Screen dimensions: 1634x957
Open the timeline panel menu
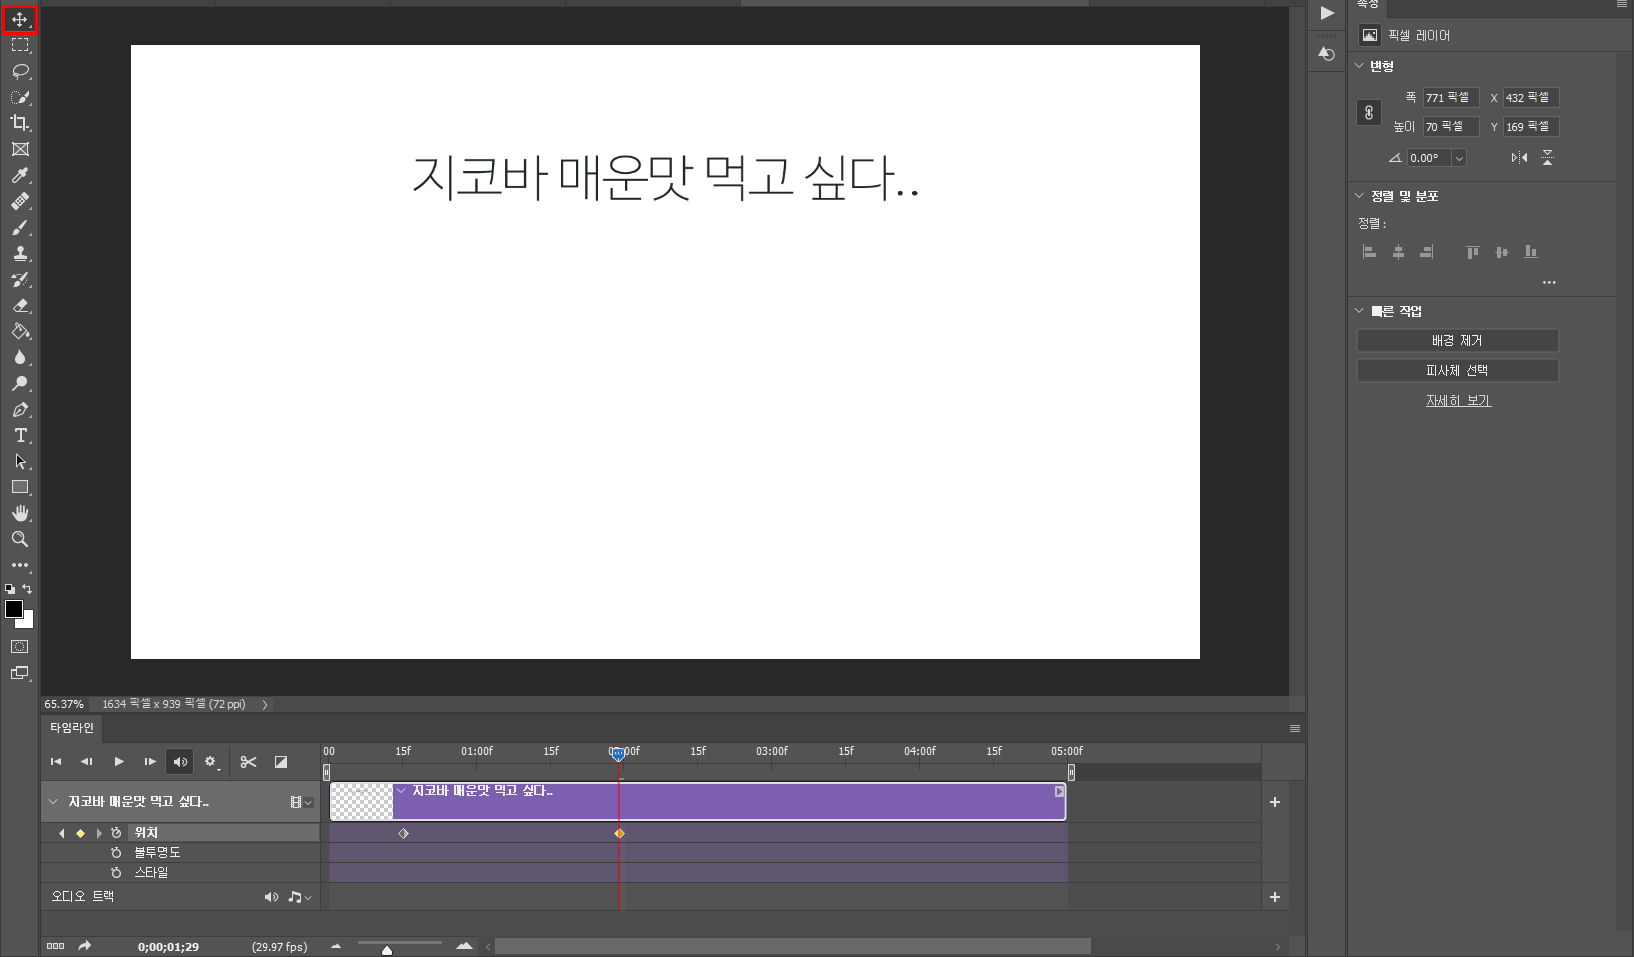tap(1295, 728)
